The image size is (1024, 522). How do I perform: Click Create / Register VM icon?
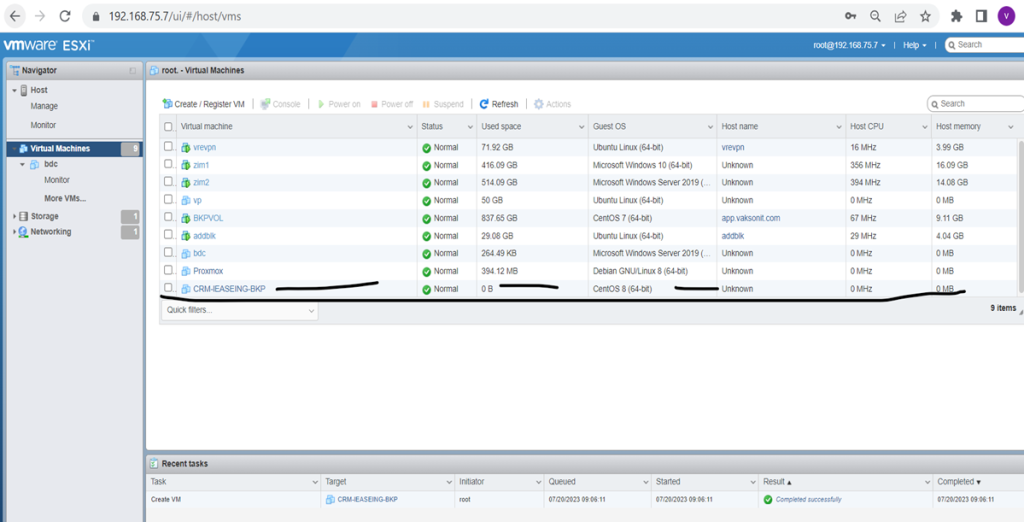168,104
